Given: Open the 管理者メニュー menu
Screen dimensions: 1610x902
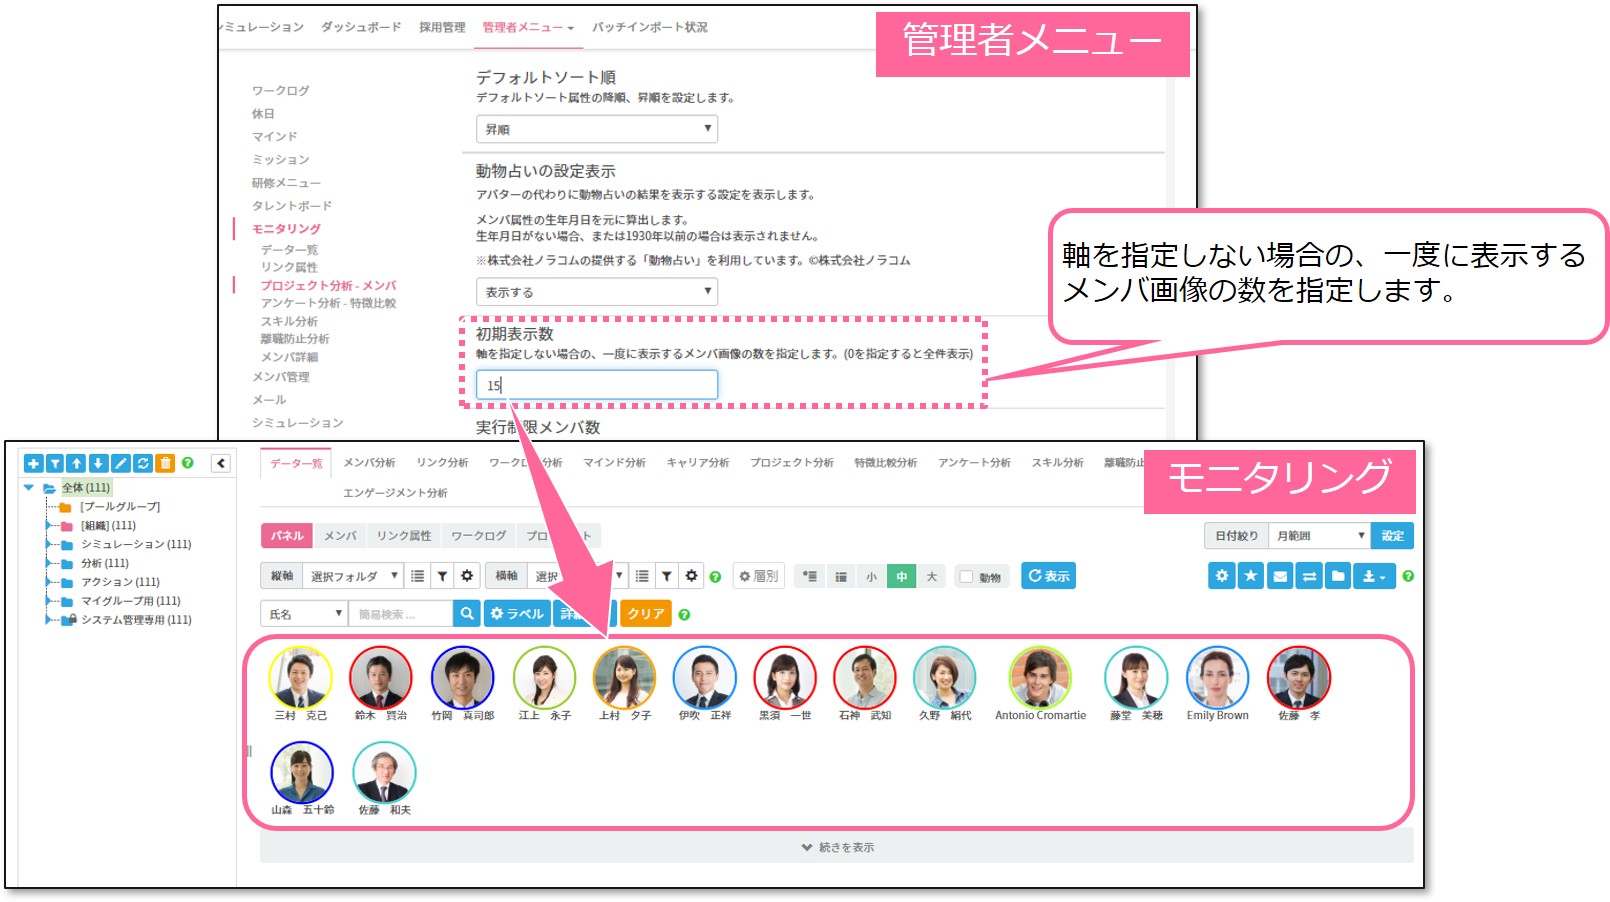Looking at the screenshot, I should pos(527,28).
